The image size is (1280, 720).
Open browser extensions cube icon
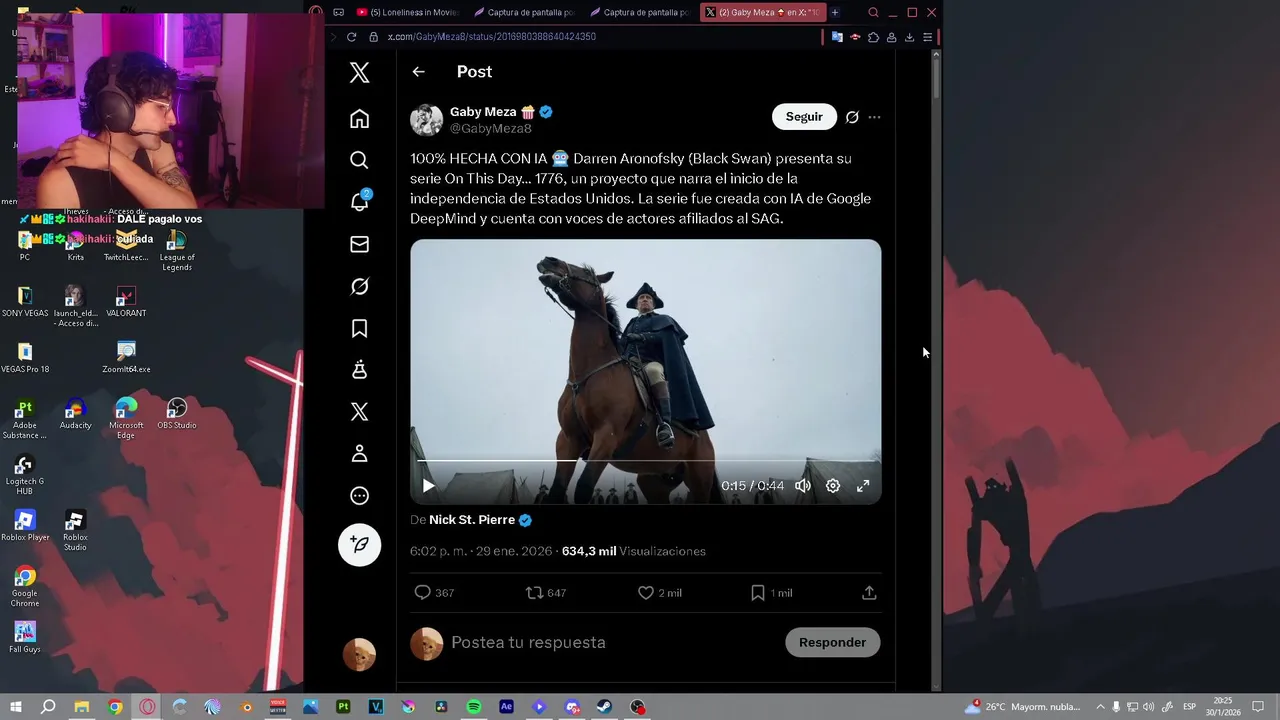873,37
